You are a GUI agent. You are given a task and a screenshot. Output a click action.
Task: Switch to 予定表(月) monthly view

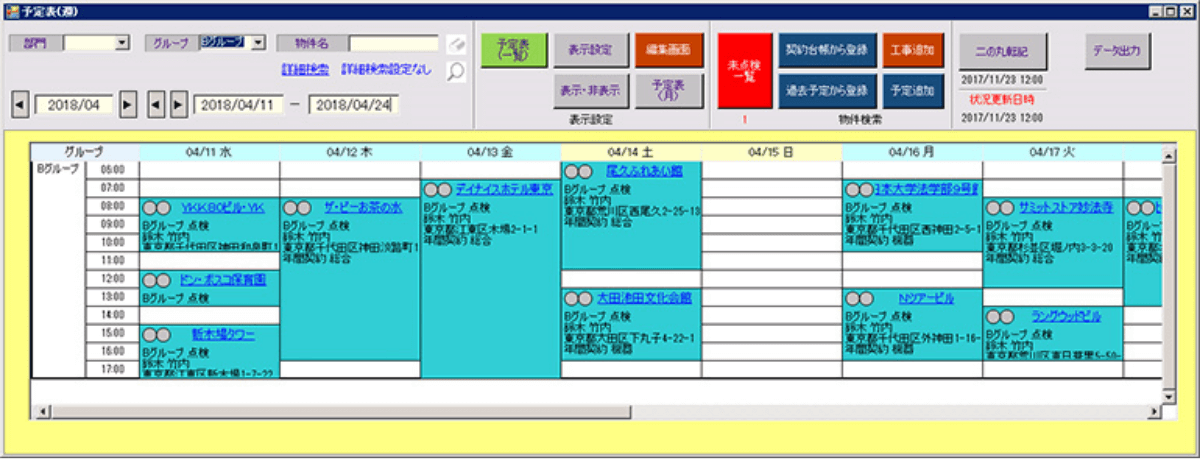(x=669, y=91)
